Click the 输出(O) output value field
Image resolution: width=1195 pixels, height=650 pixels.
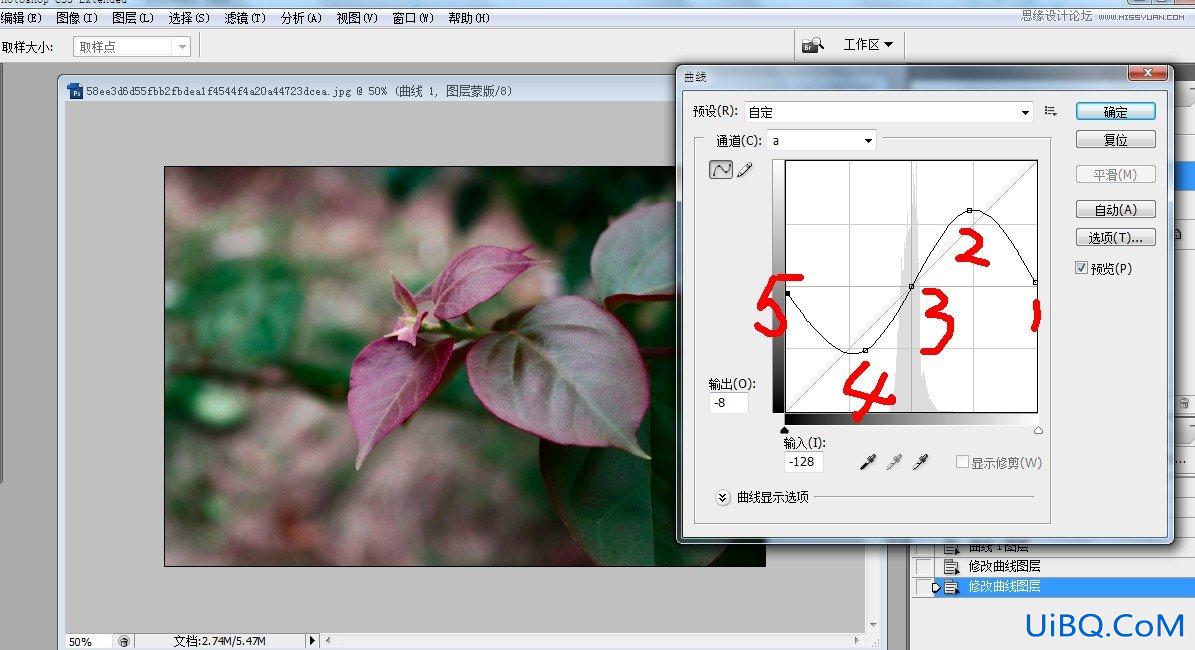(x=729, y=402)
